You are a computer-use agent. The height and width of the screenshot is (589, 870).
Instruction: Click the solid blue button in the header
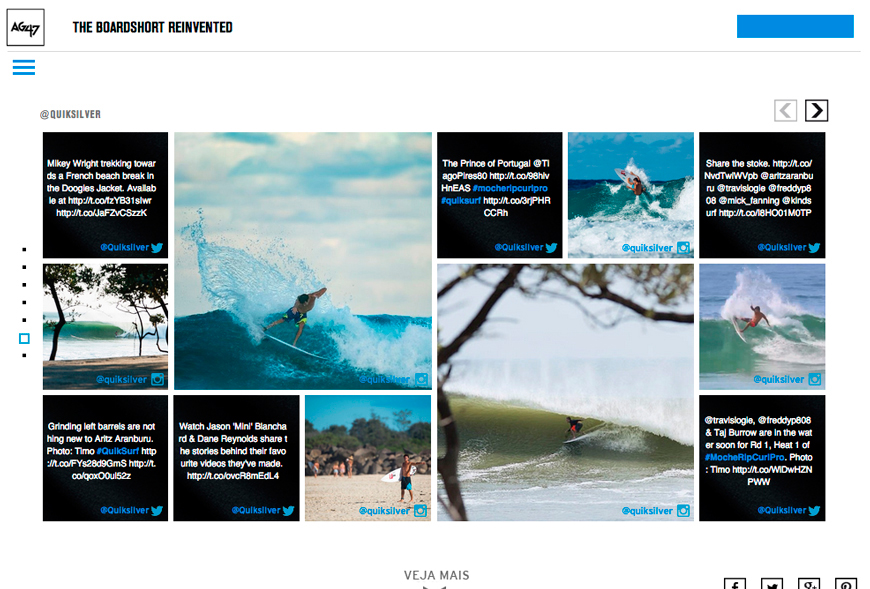(795, 27)
